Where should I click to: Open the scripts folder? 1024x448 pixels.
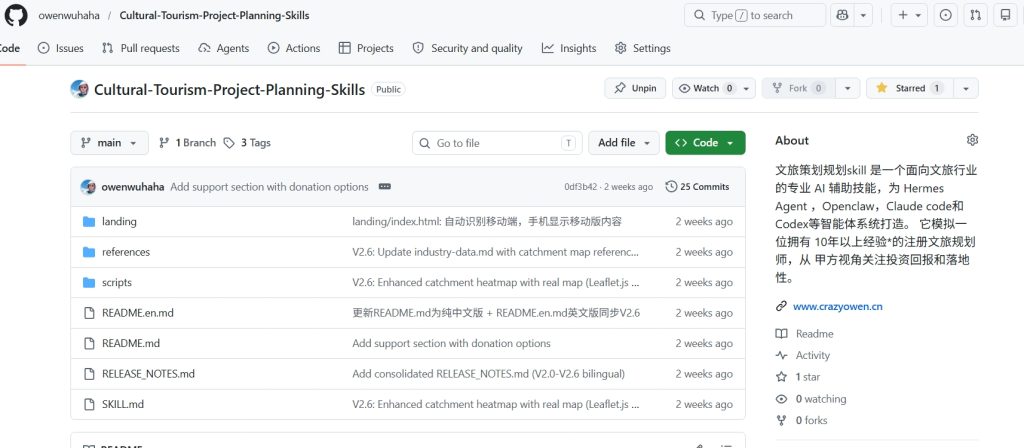tap(117, 283)
